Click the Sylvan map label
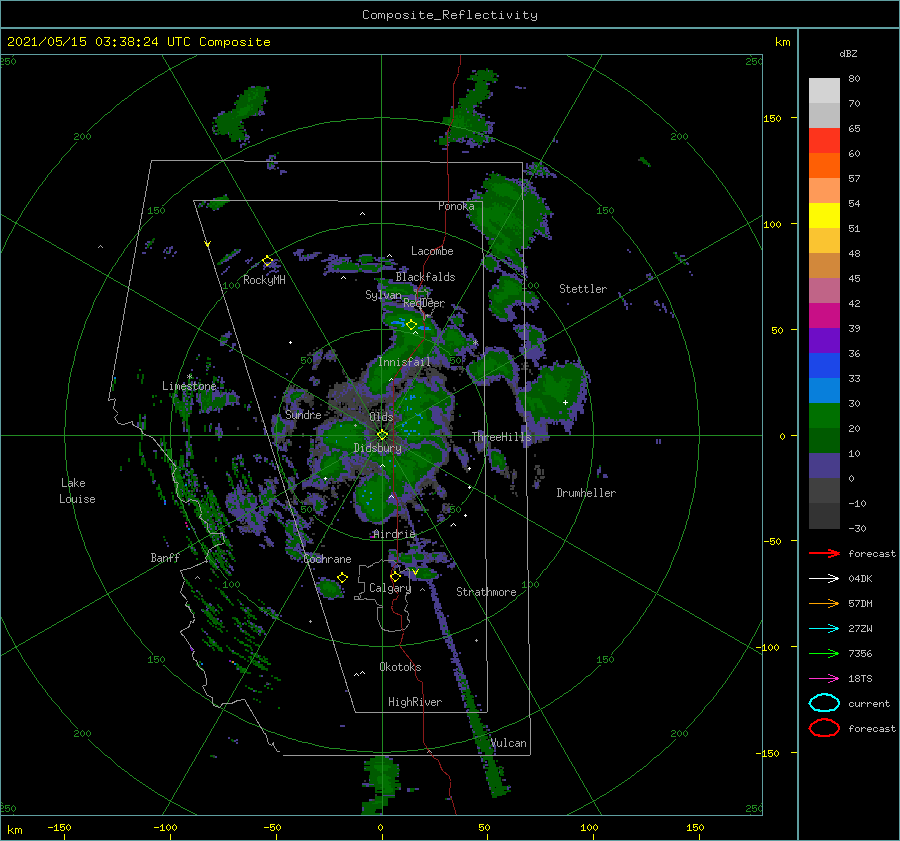 pyautogui.click(x=383, y=295)
